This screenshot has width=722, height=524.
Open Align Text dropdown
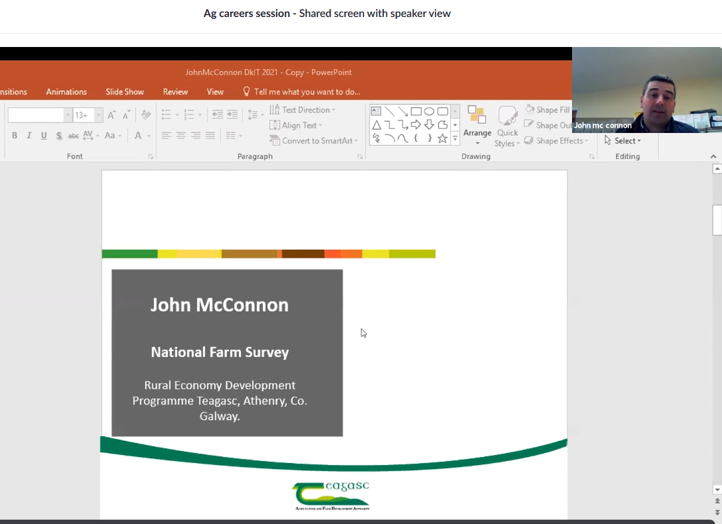pyautogui.click(x=296, y=125)
